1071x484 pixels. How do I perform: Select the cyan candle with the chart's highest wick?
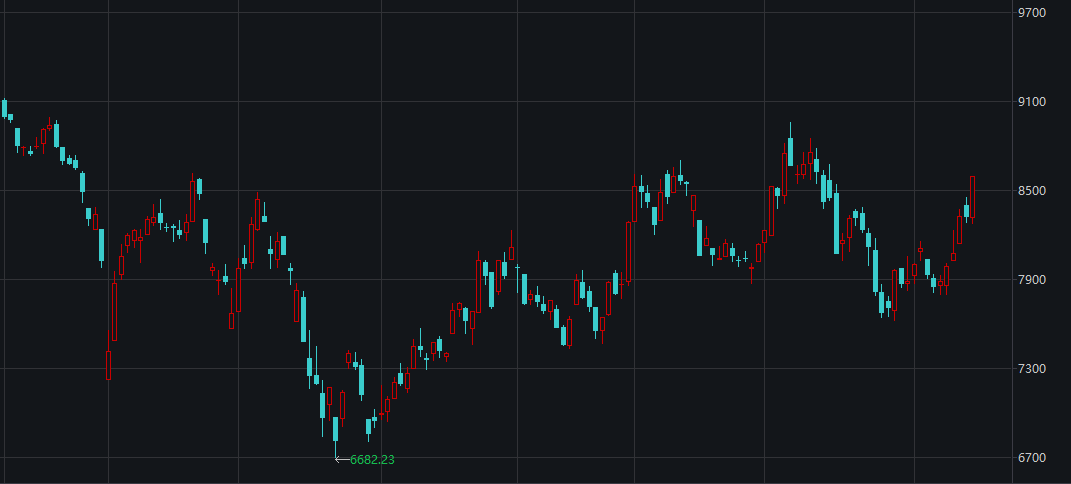pyautogui.click(x=790, y=145)
